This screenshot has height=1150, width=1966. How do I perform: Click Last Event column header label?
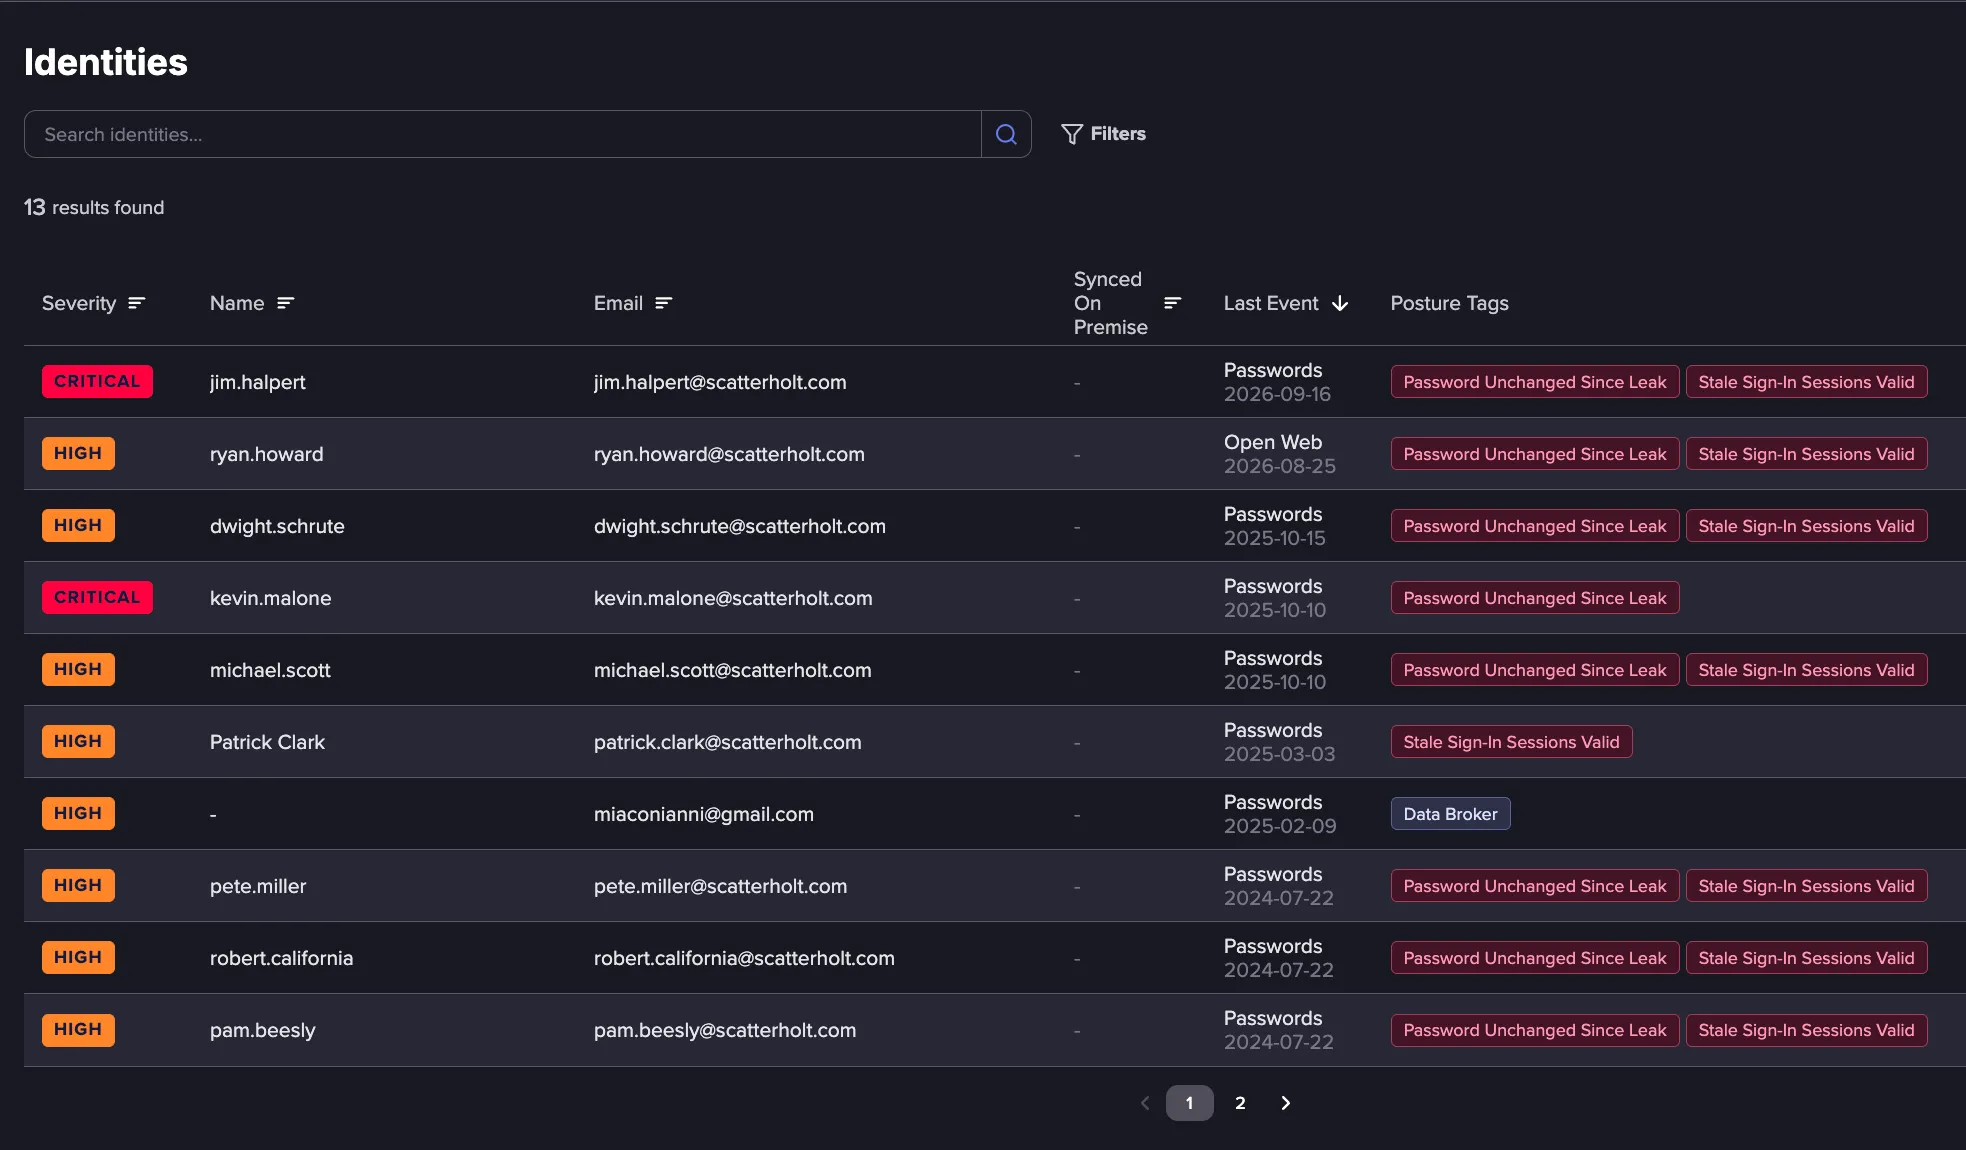(1271, 303)
